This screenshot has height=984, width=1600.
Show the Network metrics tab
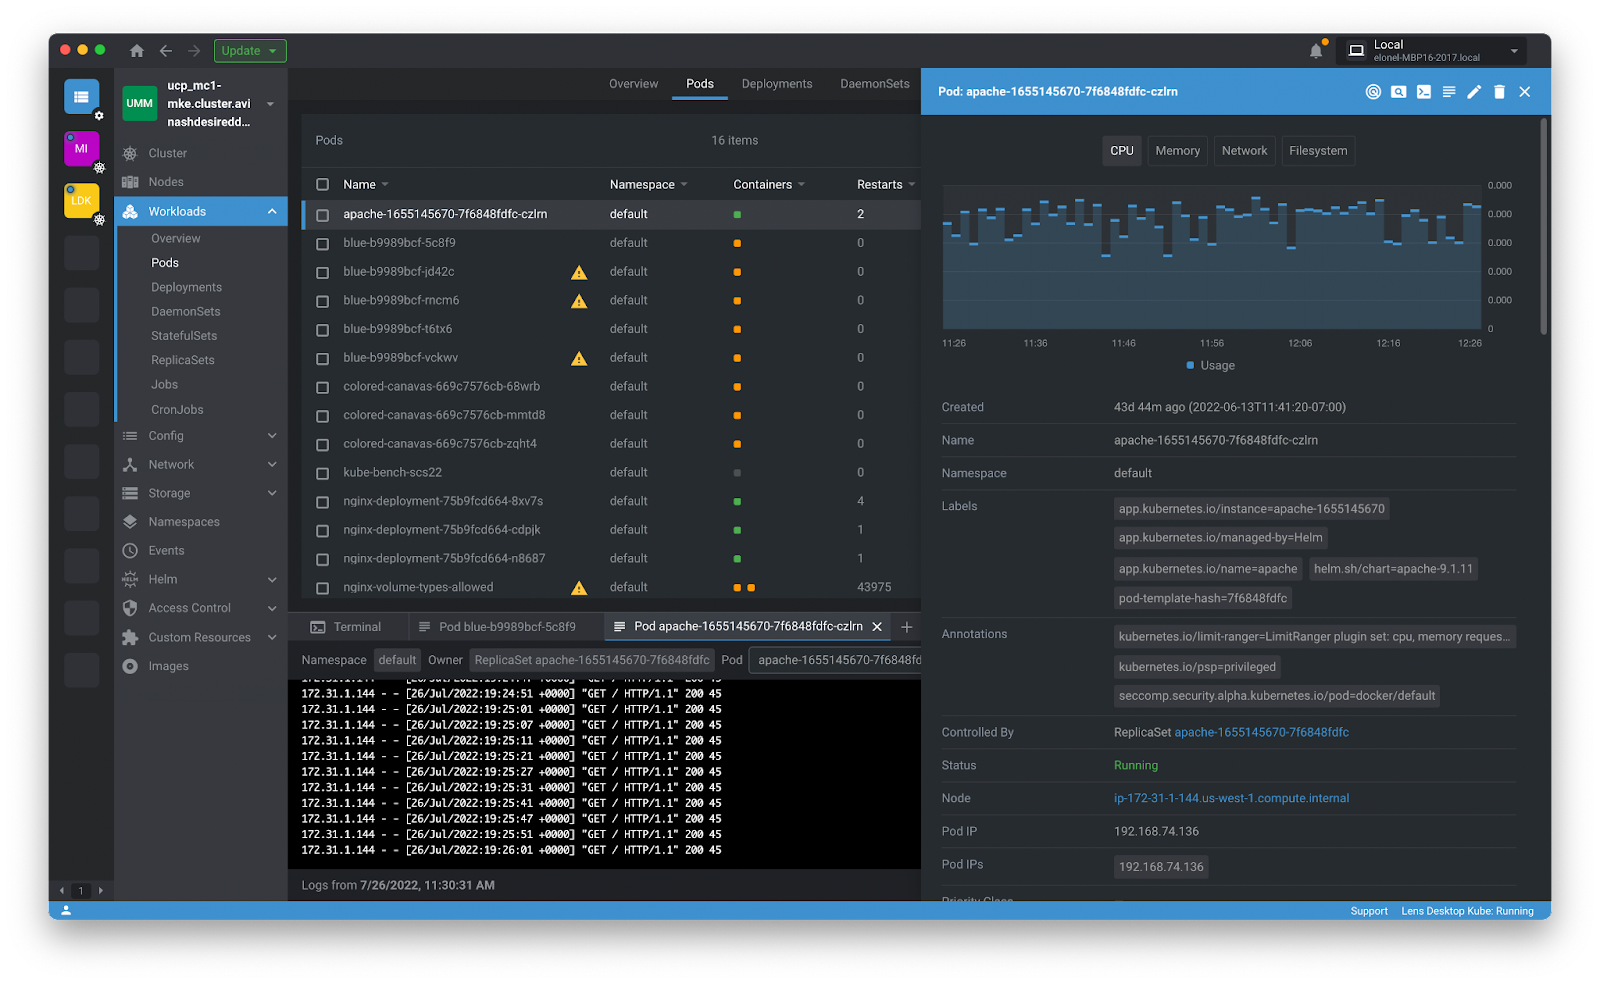tap(1244, 151)
